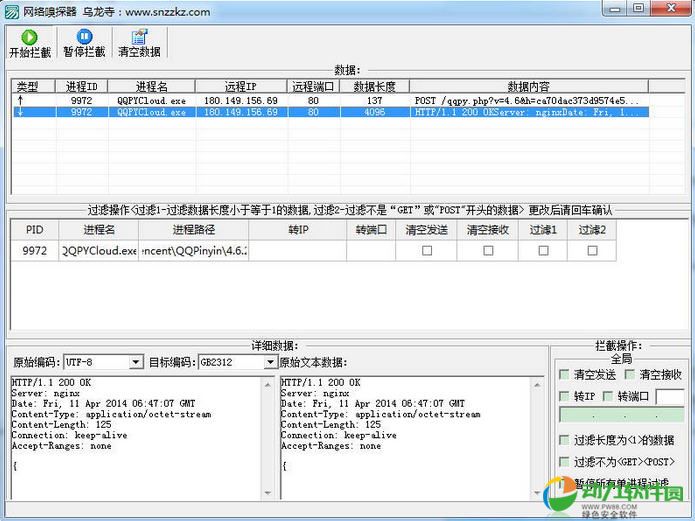
Task: Click the 进程名 column header in data table
Action: [x=150, y=86]
